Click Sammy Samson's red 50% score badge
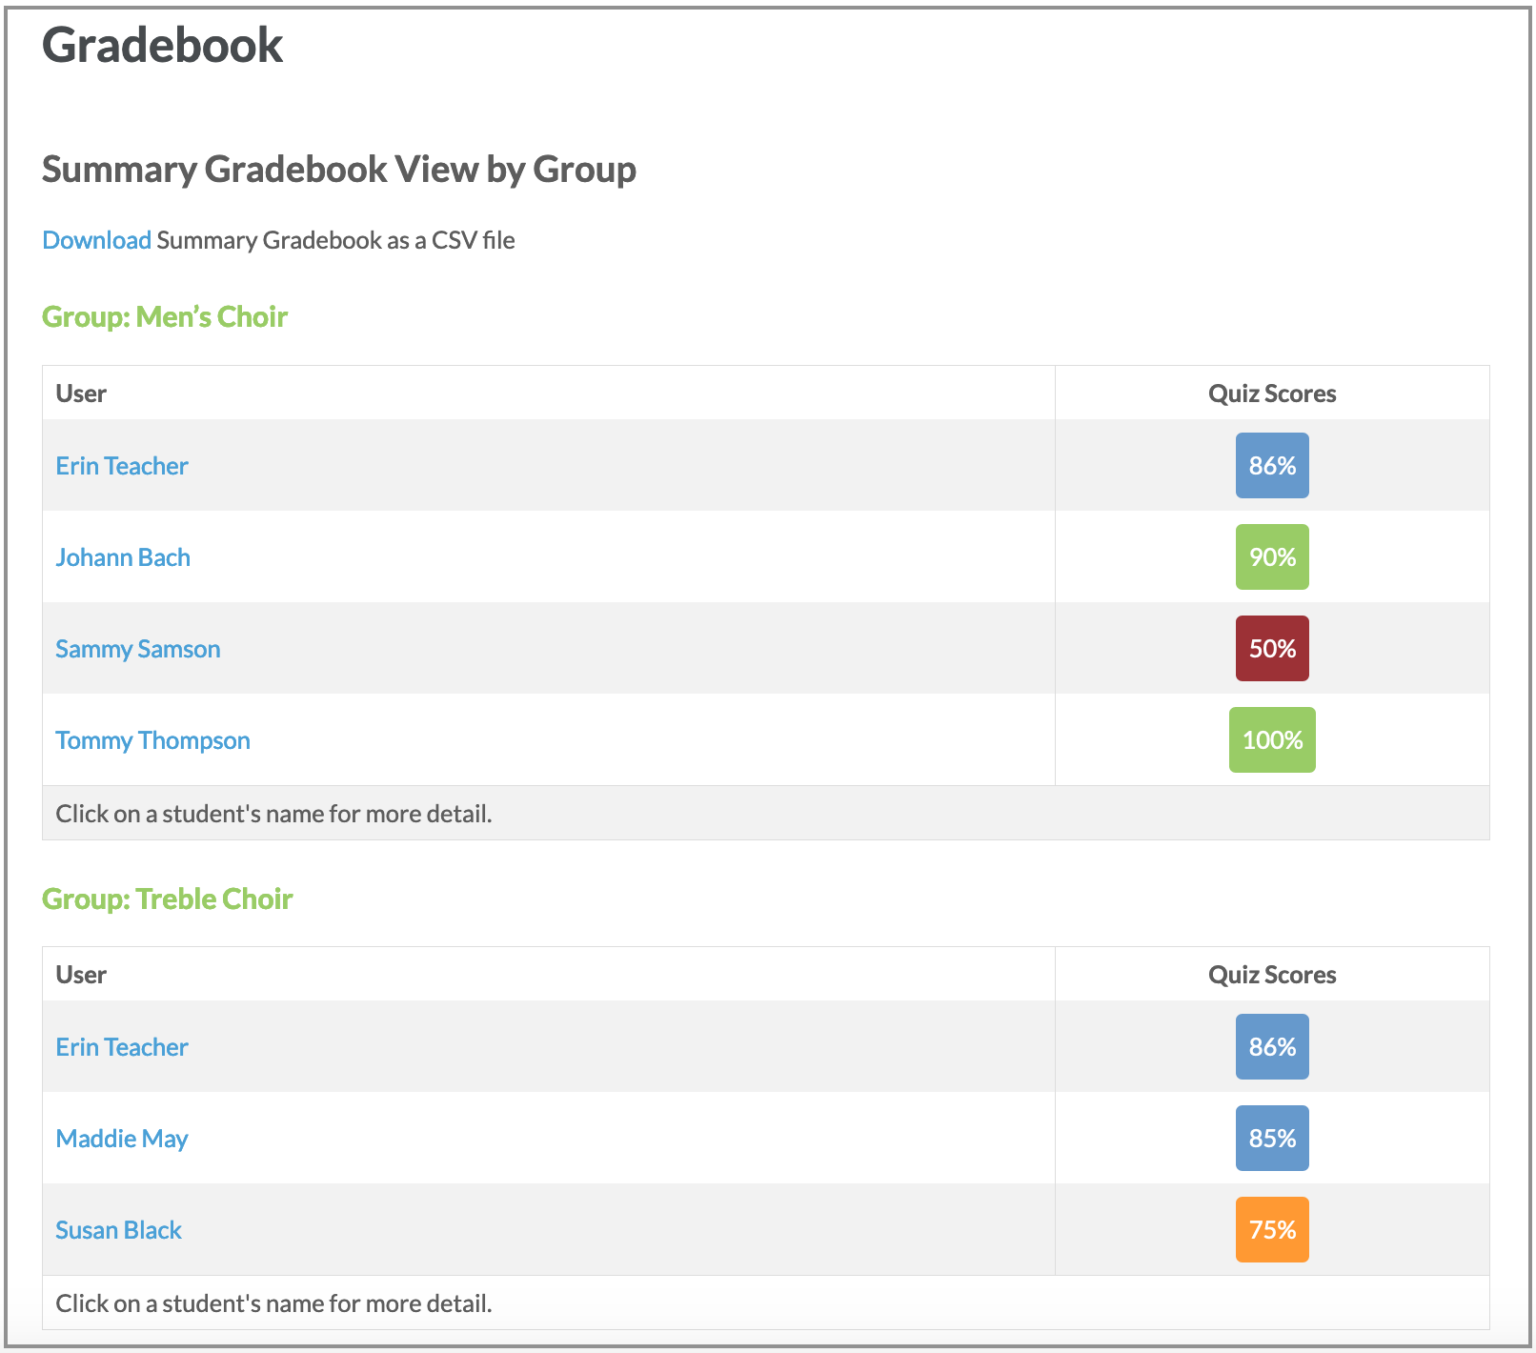 point(1271,648)
